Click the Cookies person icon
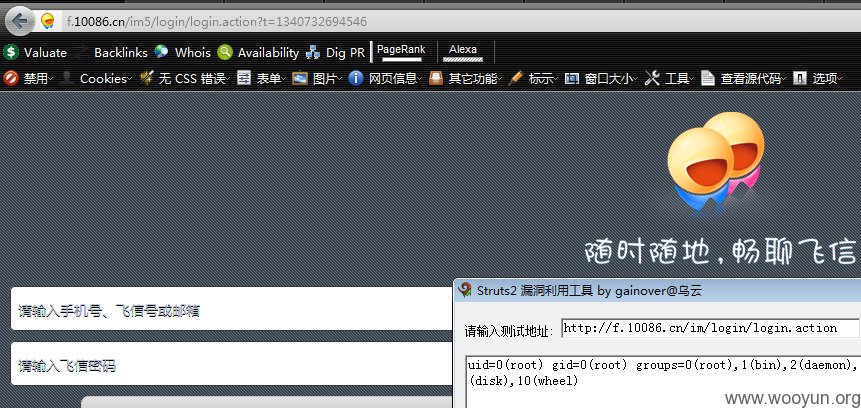This screenshot has height=408, width=861. 68,78
